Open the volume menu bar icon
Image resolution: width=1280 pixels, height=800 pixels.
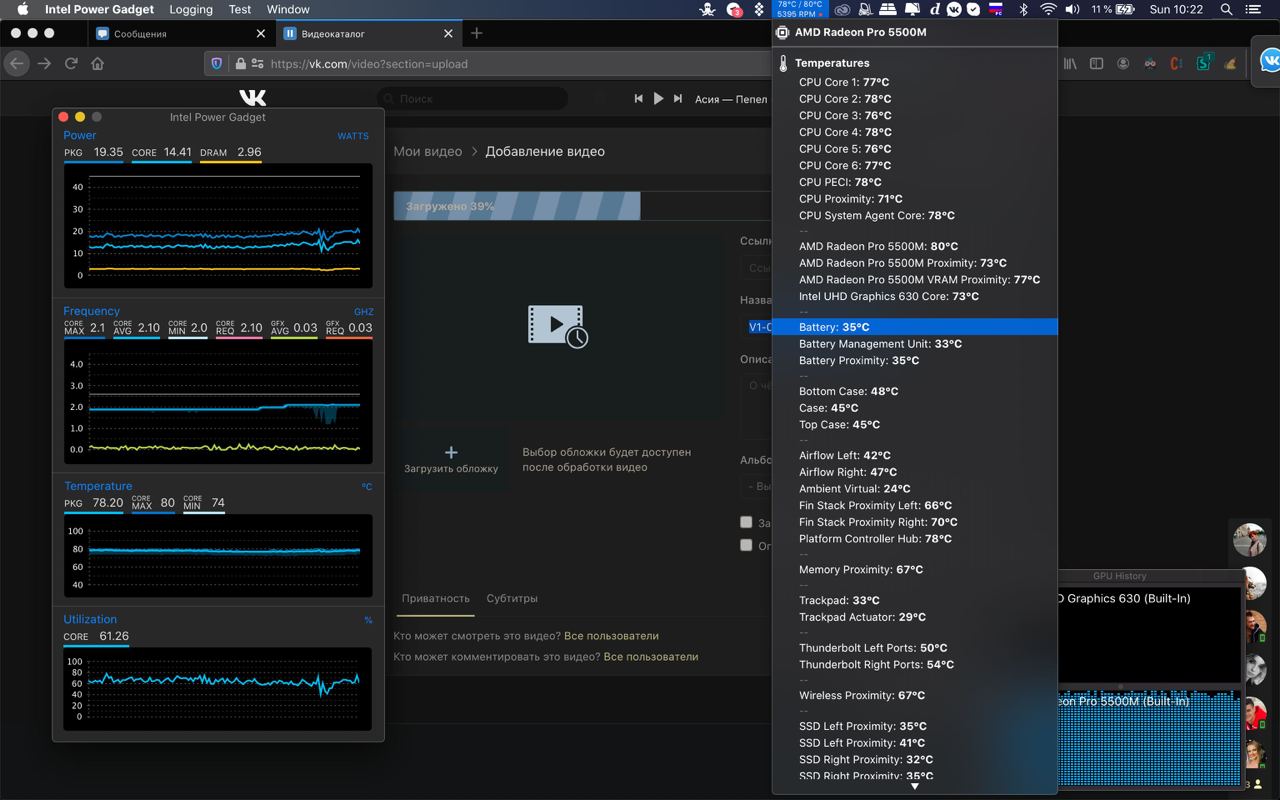[x=1072, y=9]
